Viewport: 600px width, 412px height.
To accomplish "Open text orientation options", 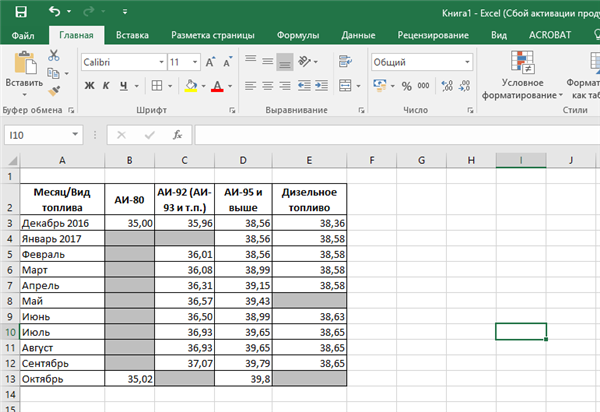I will [x=307, y=61].
